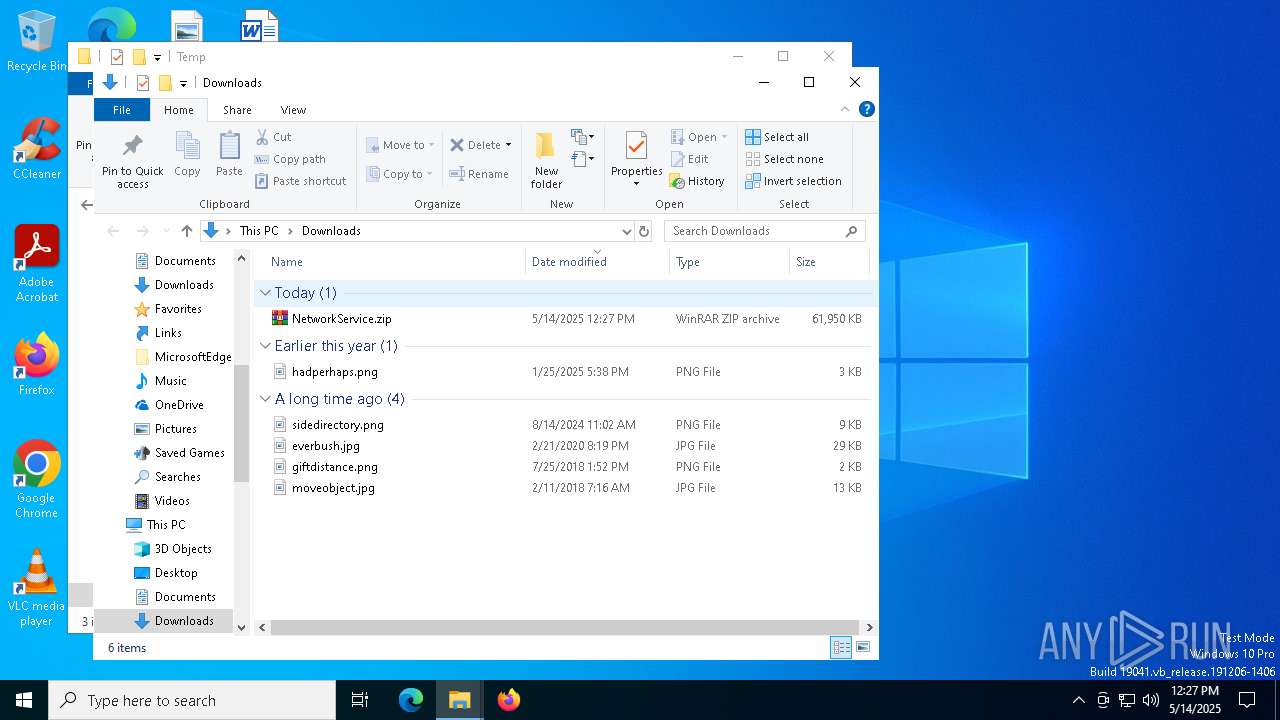This screenshot has width=1280, height=720.
Task: Click the Rename command
Action: (x=479, y=174)
